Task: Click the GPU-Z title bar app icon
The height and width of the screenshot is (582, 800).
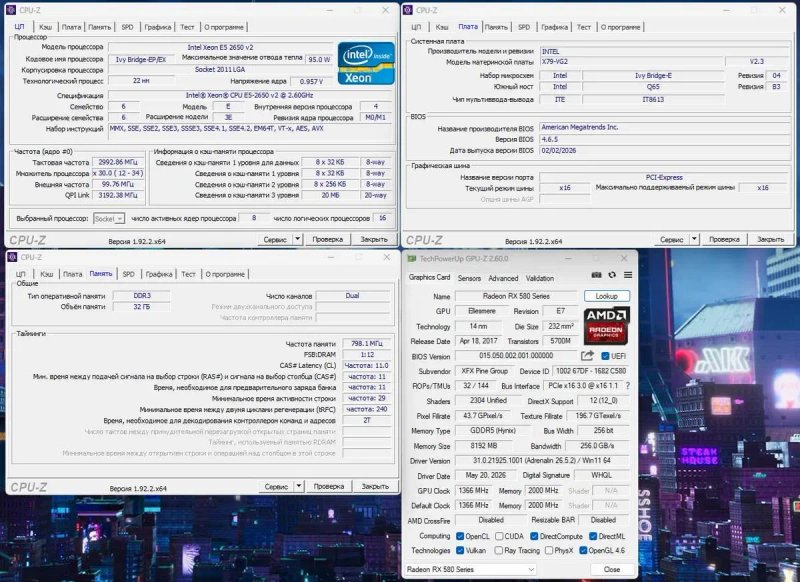Action: (x=411, y=259)
